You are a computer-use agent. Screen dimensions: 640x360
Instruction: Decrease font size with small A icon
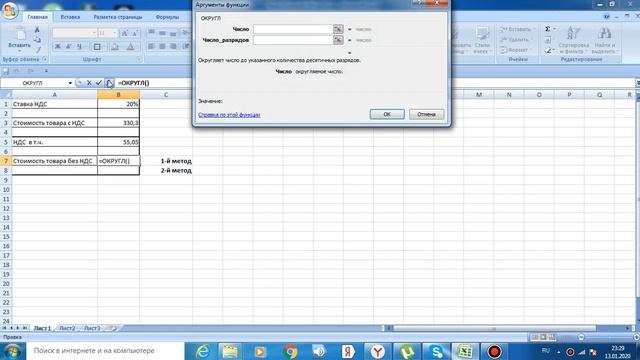pos(135,33)
